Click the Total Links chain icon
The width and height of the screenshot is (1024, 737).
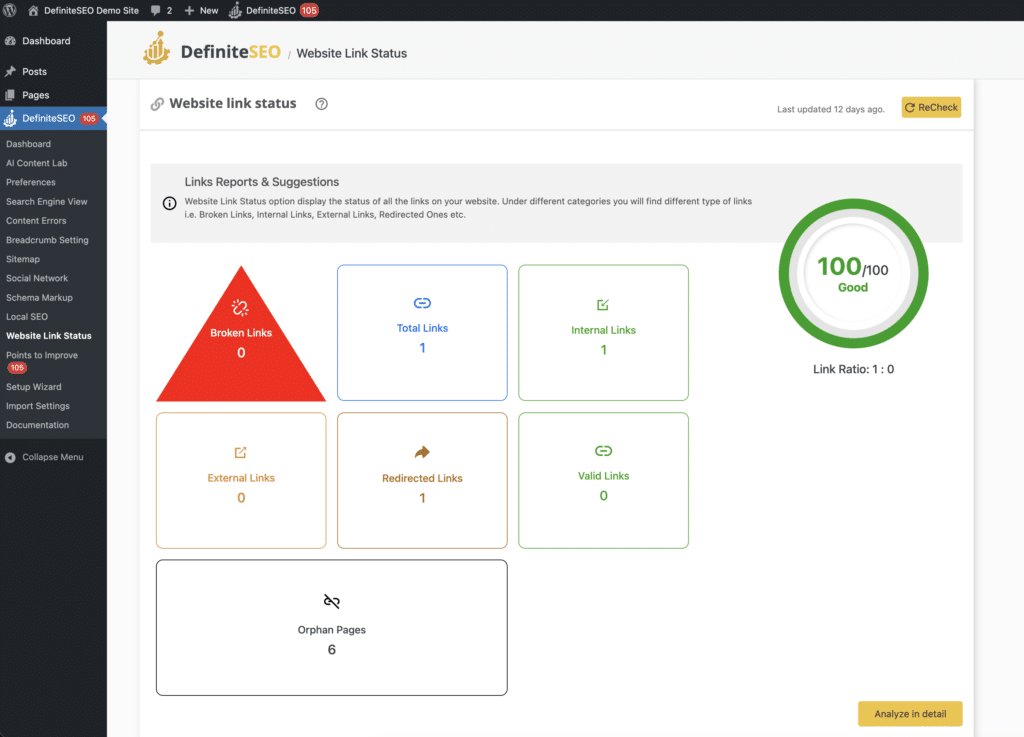click(423, 303)
